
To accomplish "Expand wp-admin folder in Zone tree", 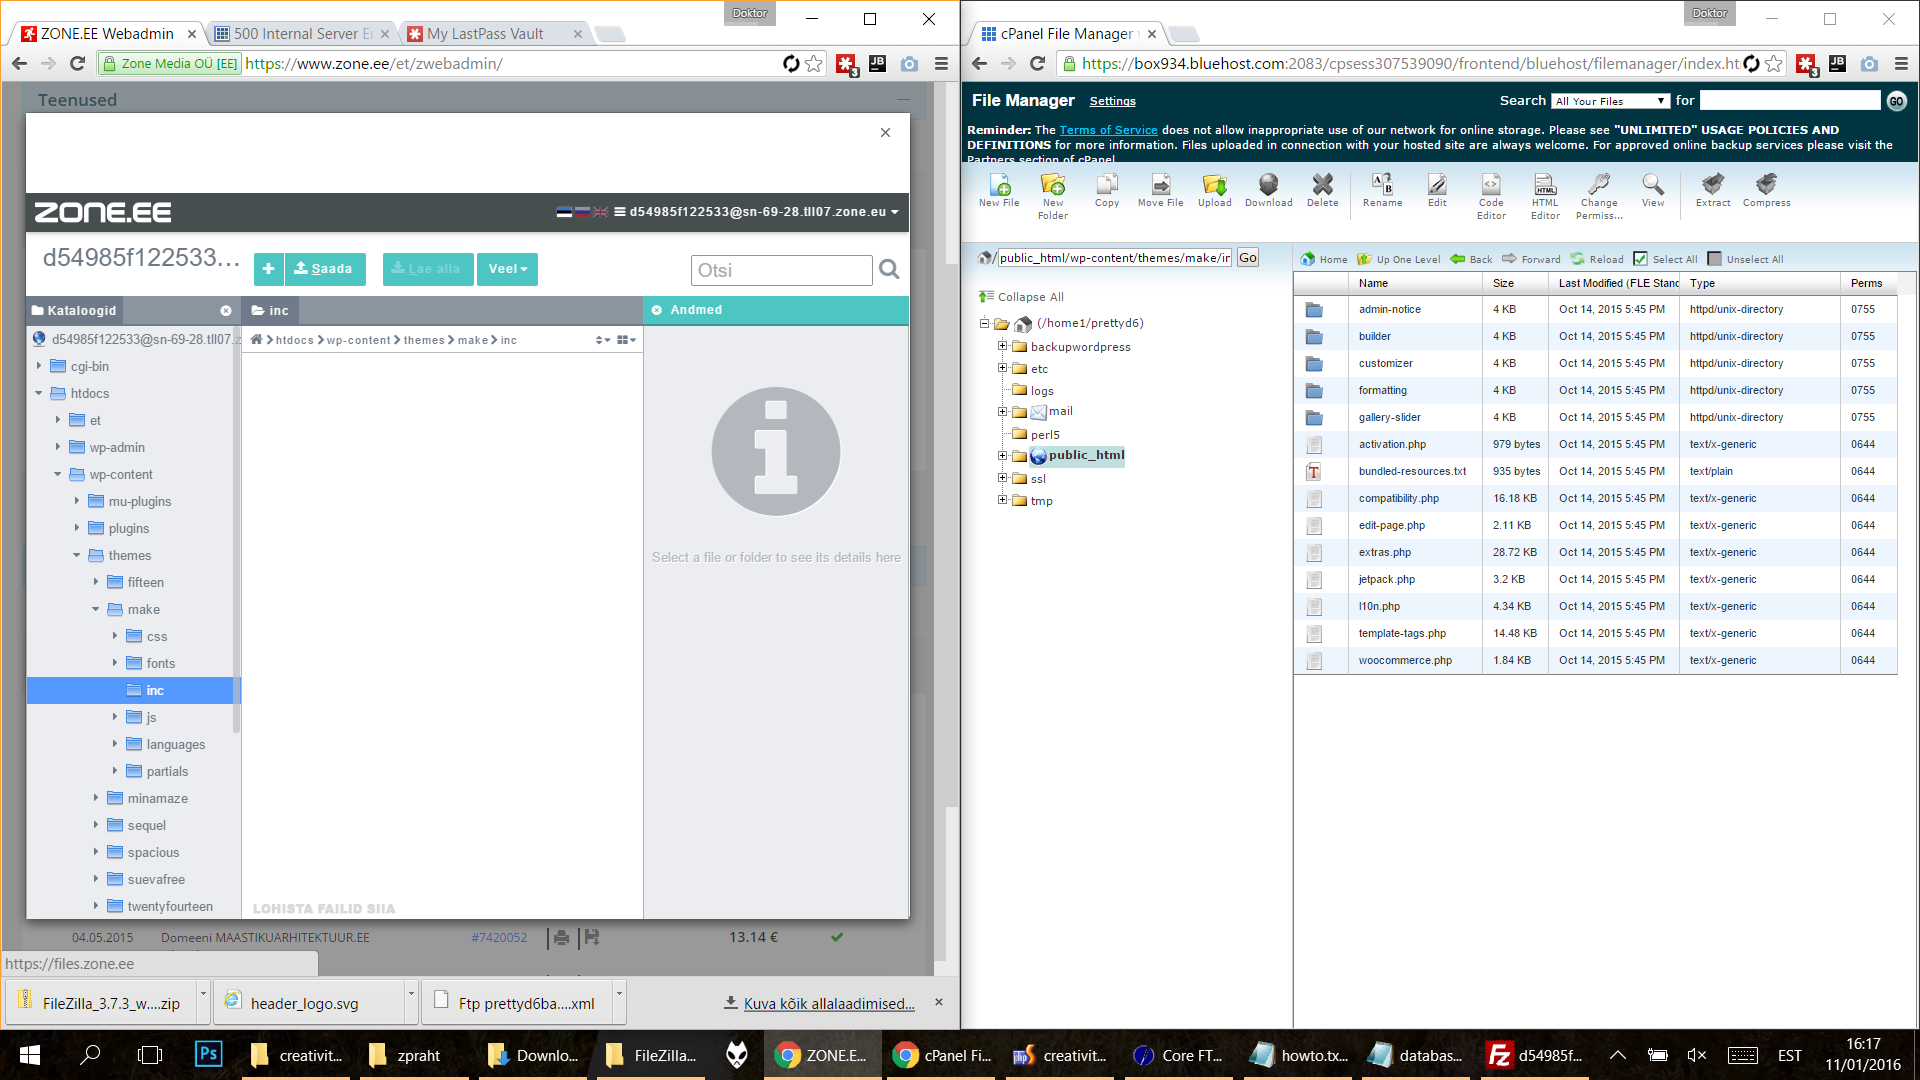I will 58,447.
